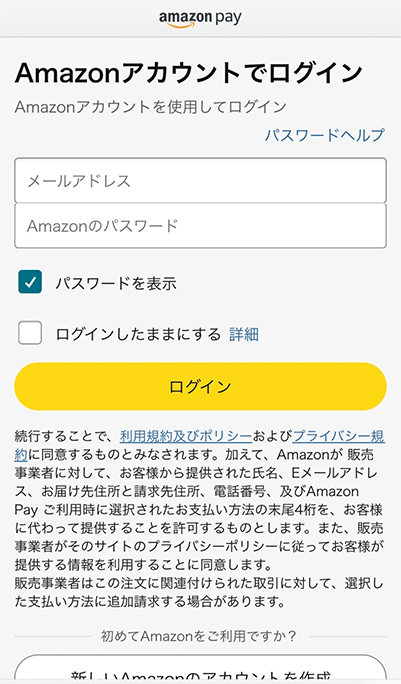Screen dimensions: 401x684
Task: Click the Amazonアカウントでログイン heading
Action: [189, 73]
